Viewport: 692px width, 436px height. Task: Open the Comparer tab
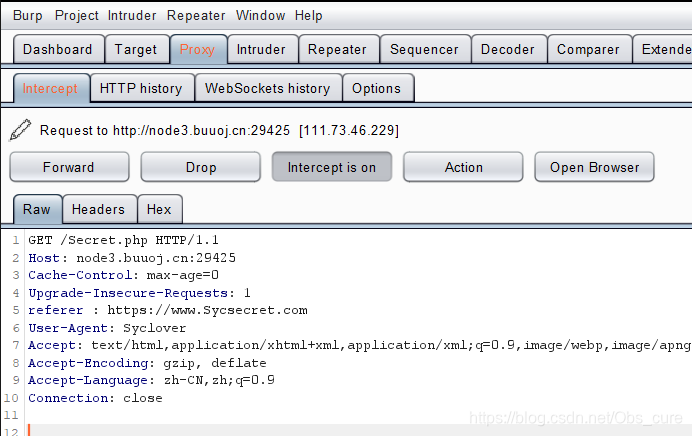588,49
